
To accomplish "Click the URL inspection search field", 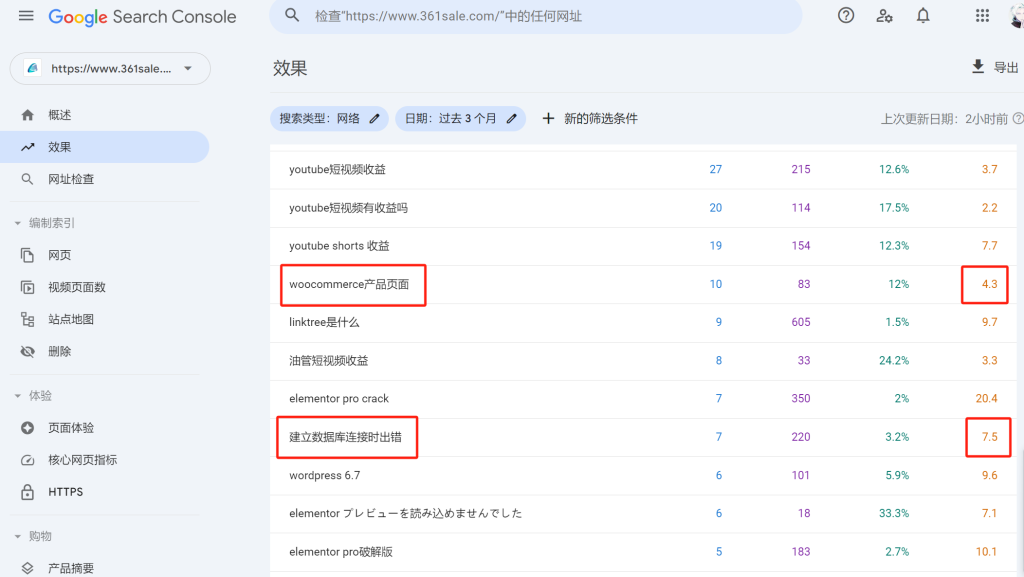I will (540, 17).
